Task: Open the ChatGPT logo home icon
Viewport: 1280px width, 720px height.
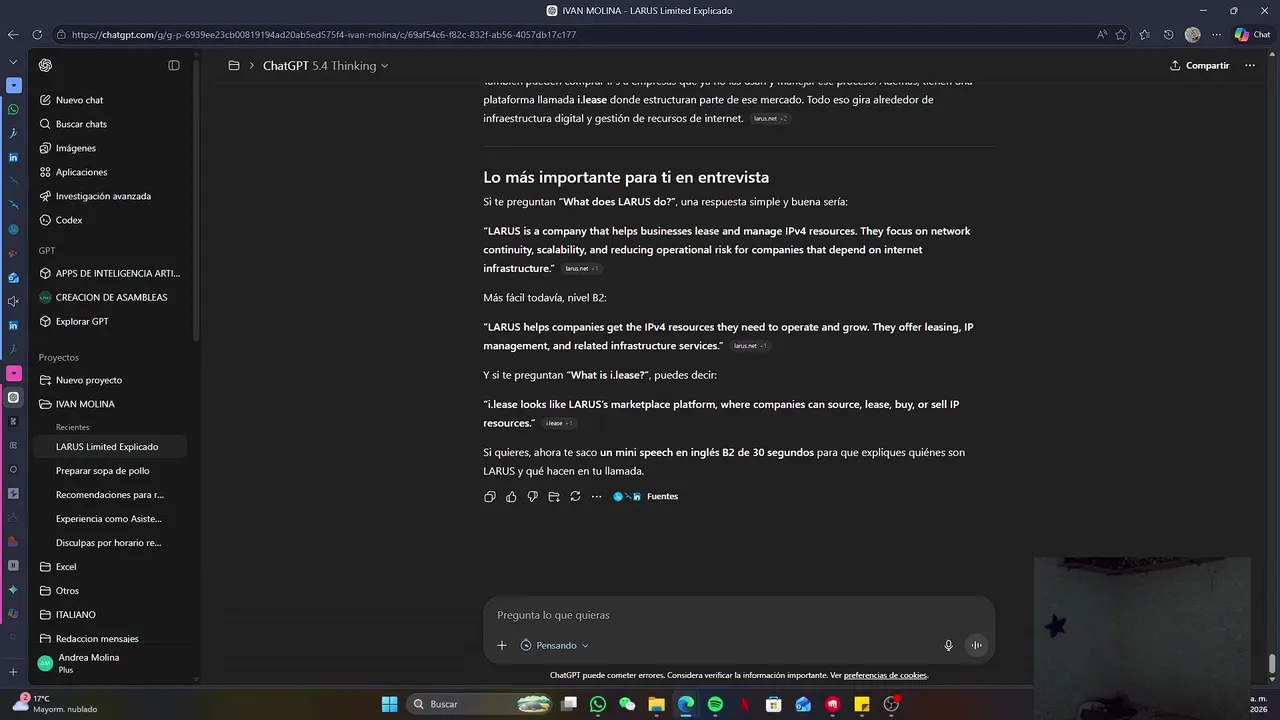Action: coord(45,65)
